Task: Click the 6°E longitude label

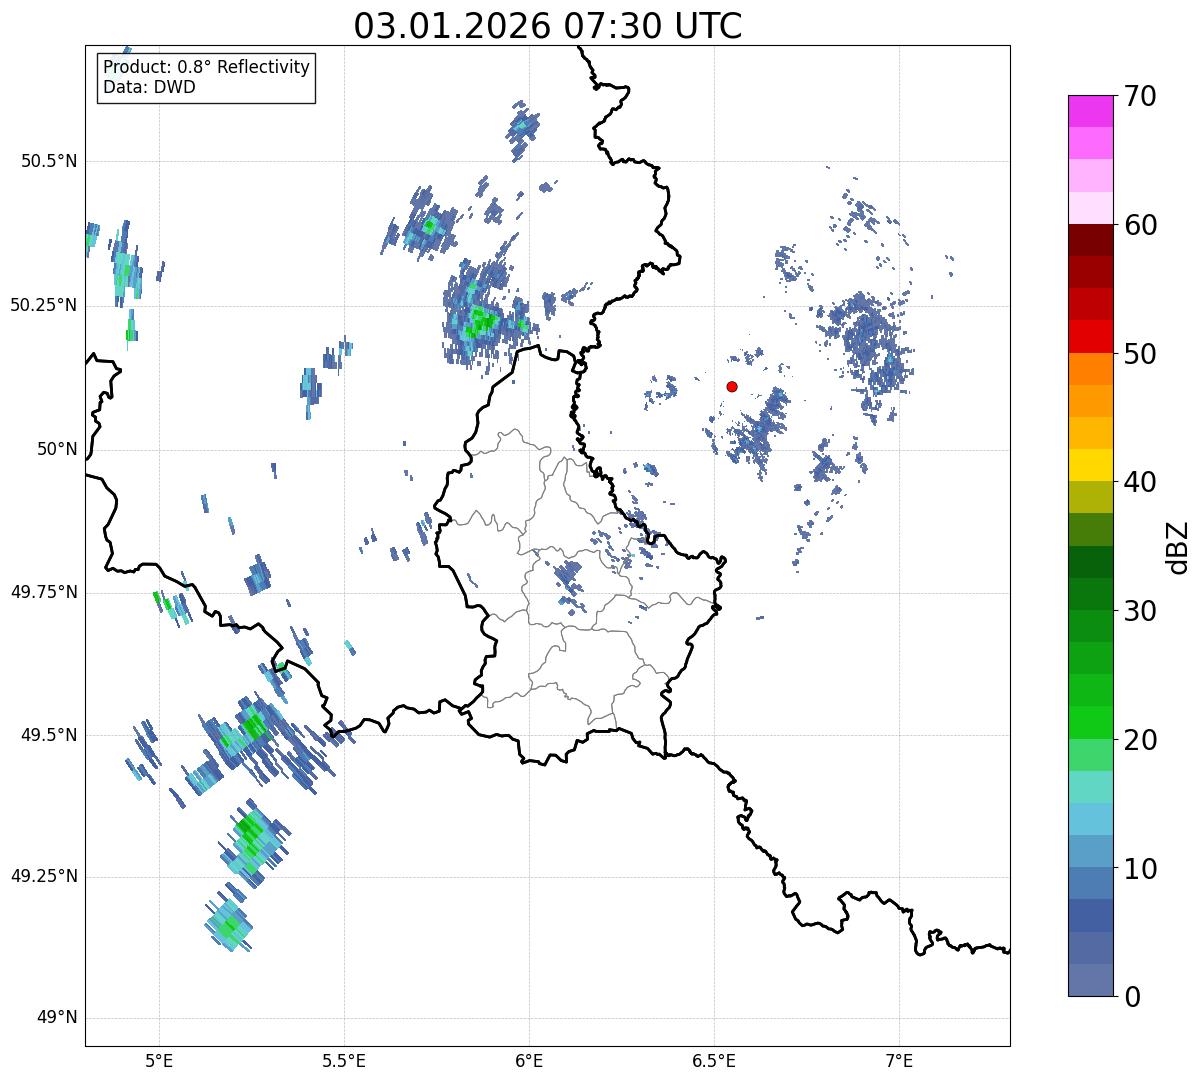Action: point(529,1059)
